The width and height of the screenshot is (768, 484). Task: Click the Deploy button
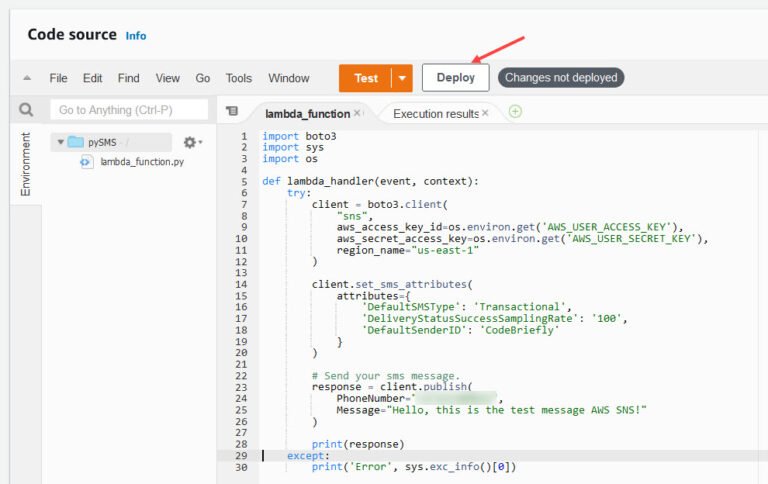coord(455,78)
